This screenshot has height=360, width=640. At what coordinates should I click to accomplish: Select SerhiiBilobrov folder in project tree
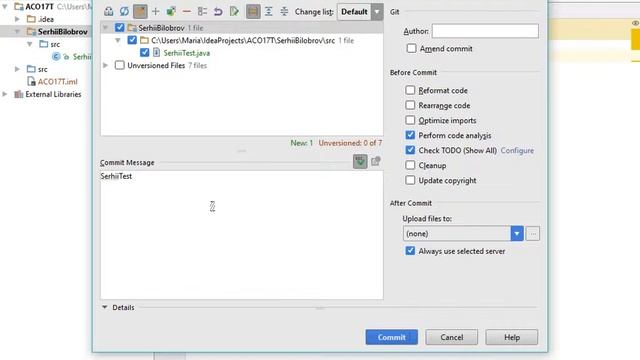pyautogui.click(x=62, y=31)
